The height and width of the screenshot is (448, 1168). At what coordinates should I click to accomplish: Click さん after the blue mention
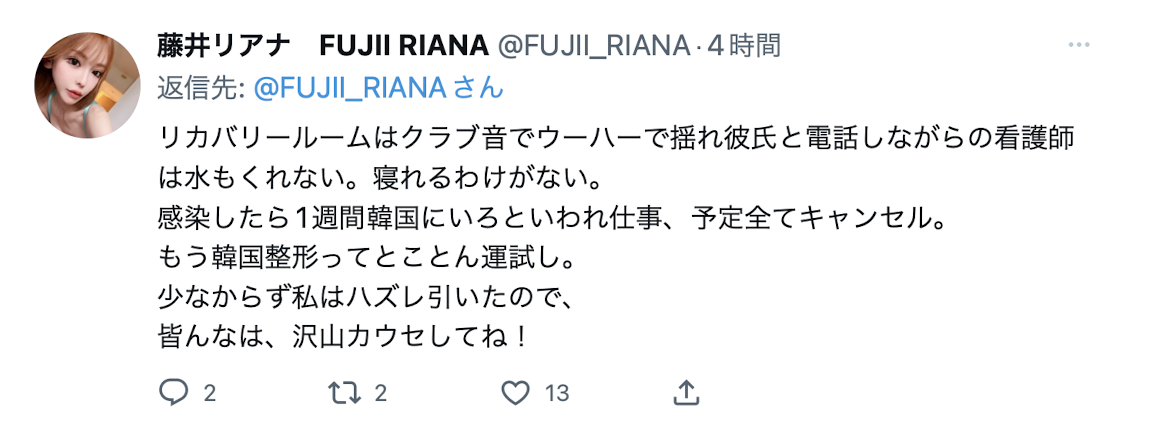point(479,88)
